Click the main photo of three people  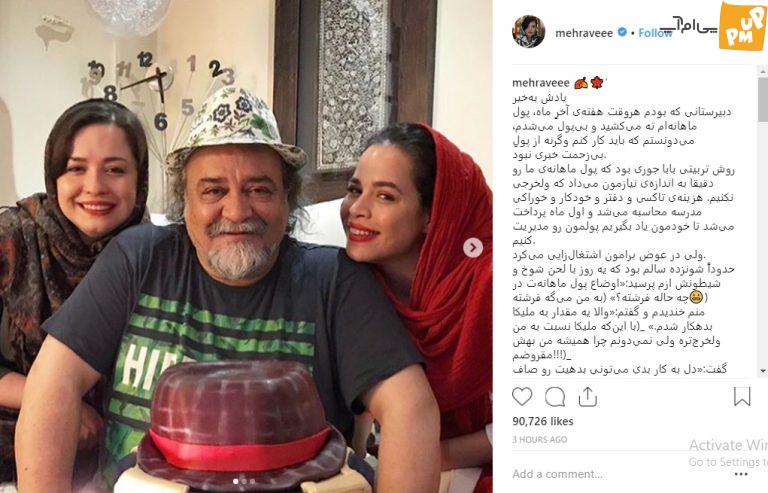(x=246, y=246)
